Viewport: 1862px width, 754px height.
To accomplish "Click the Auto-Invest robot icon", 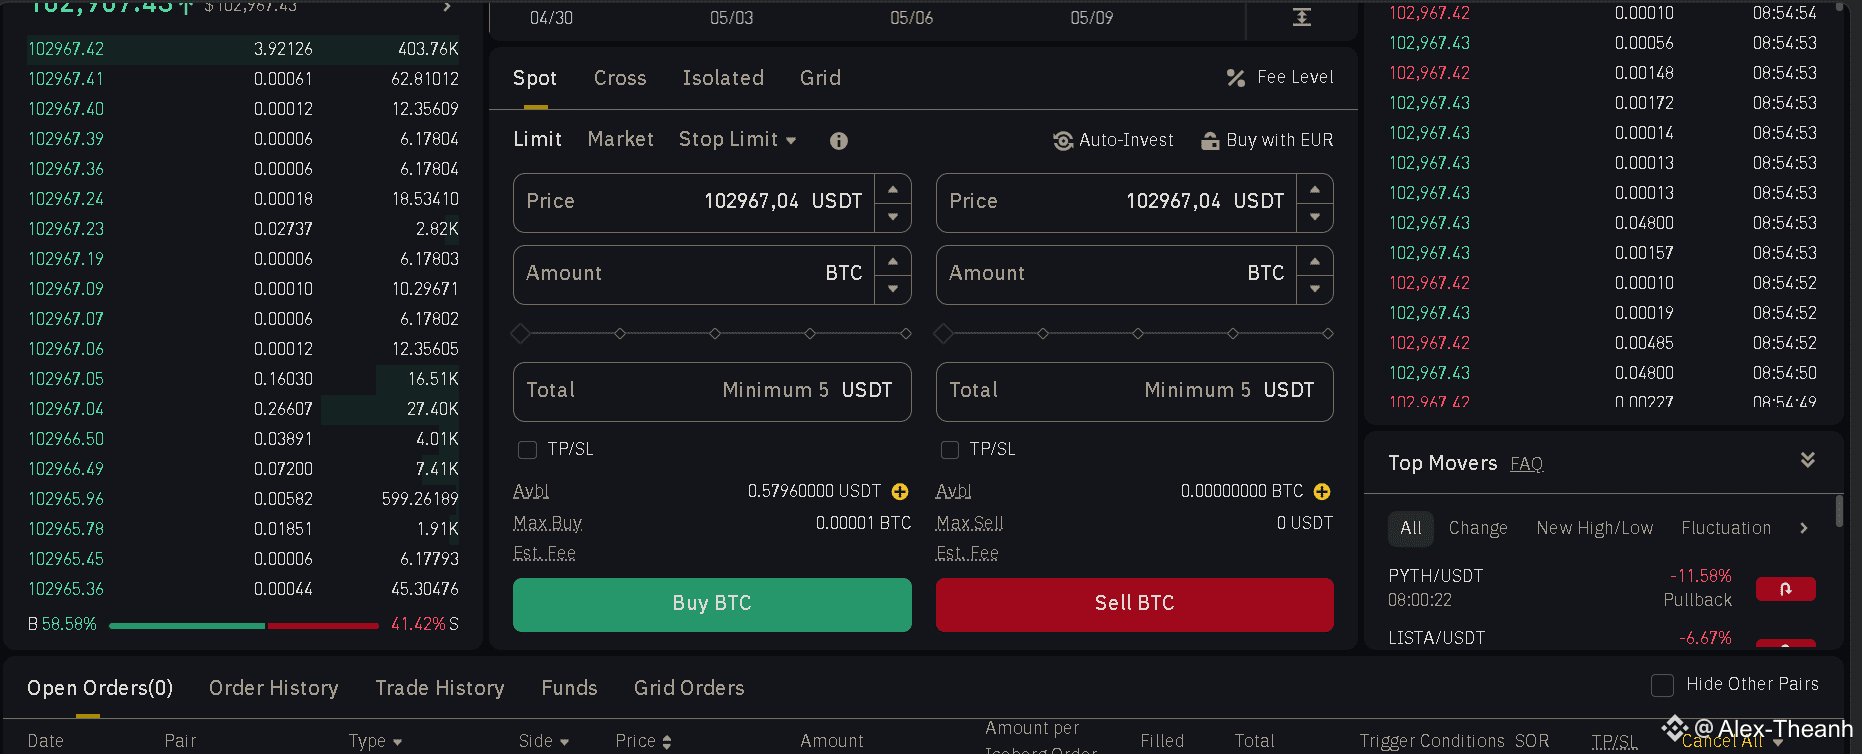I will [x=1063, y=141].
